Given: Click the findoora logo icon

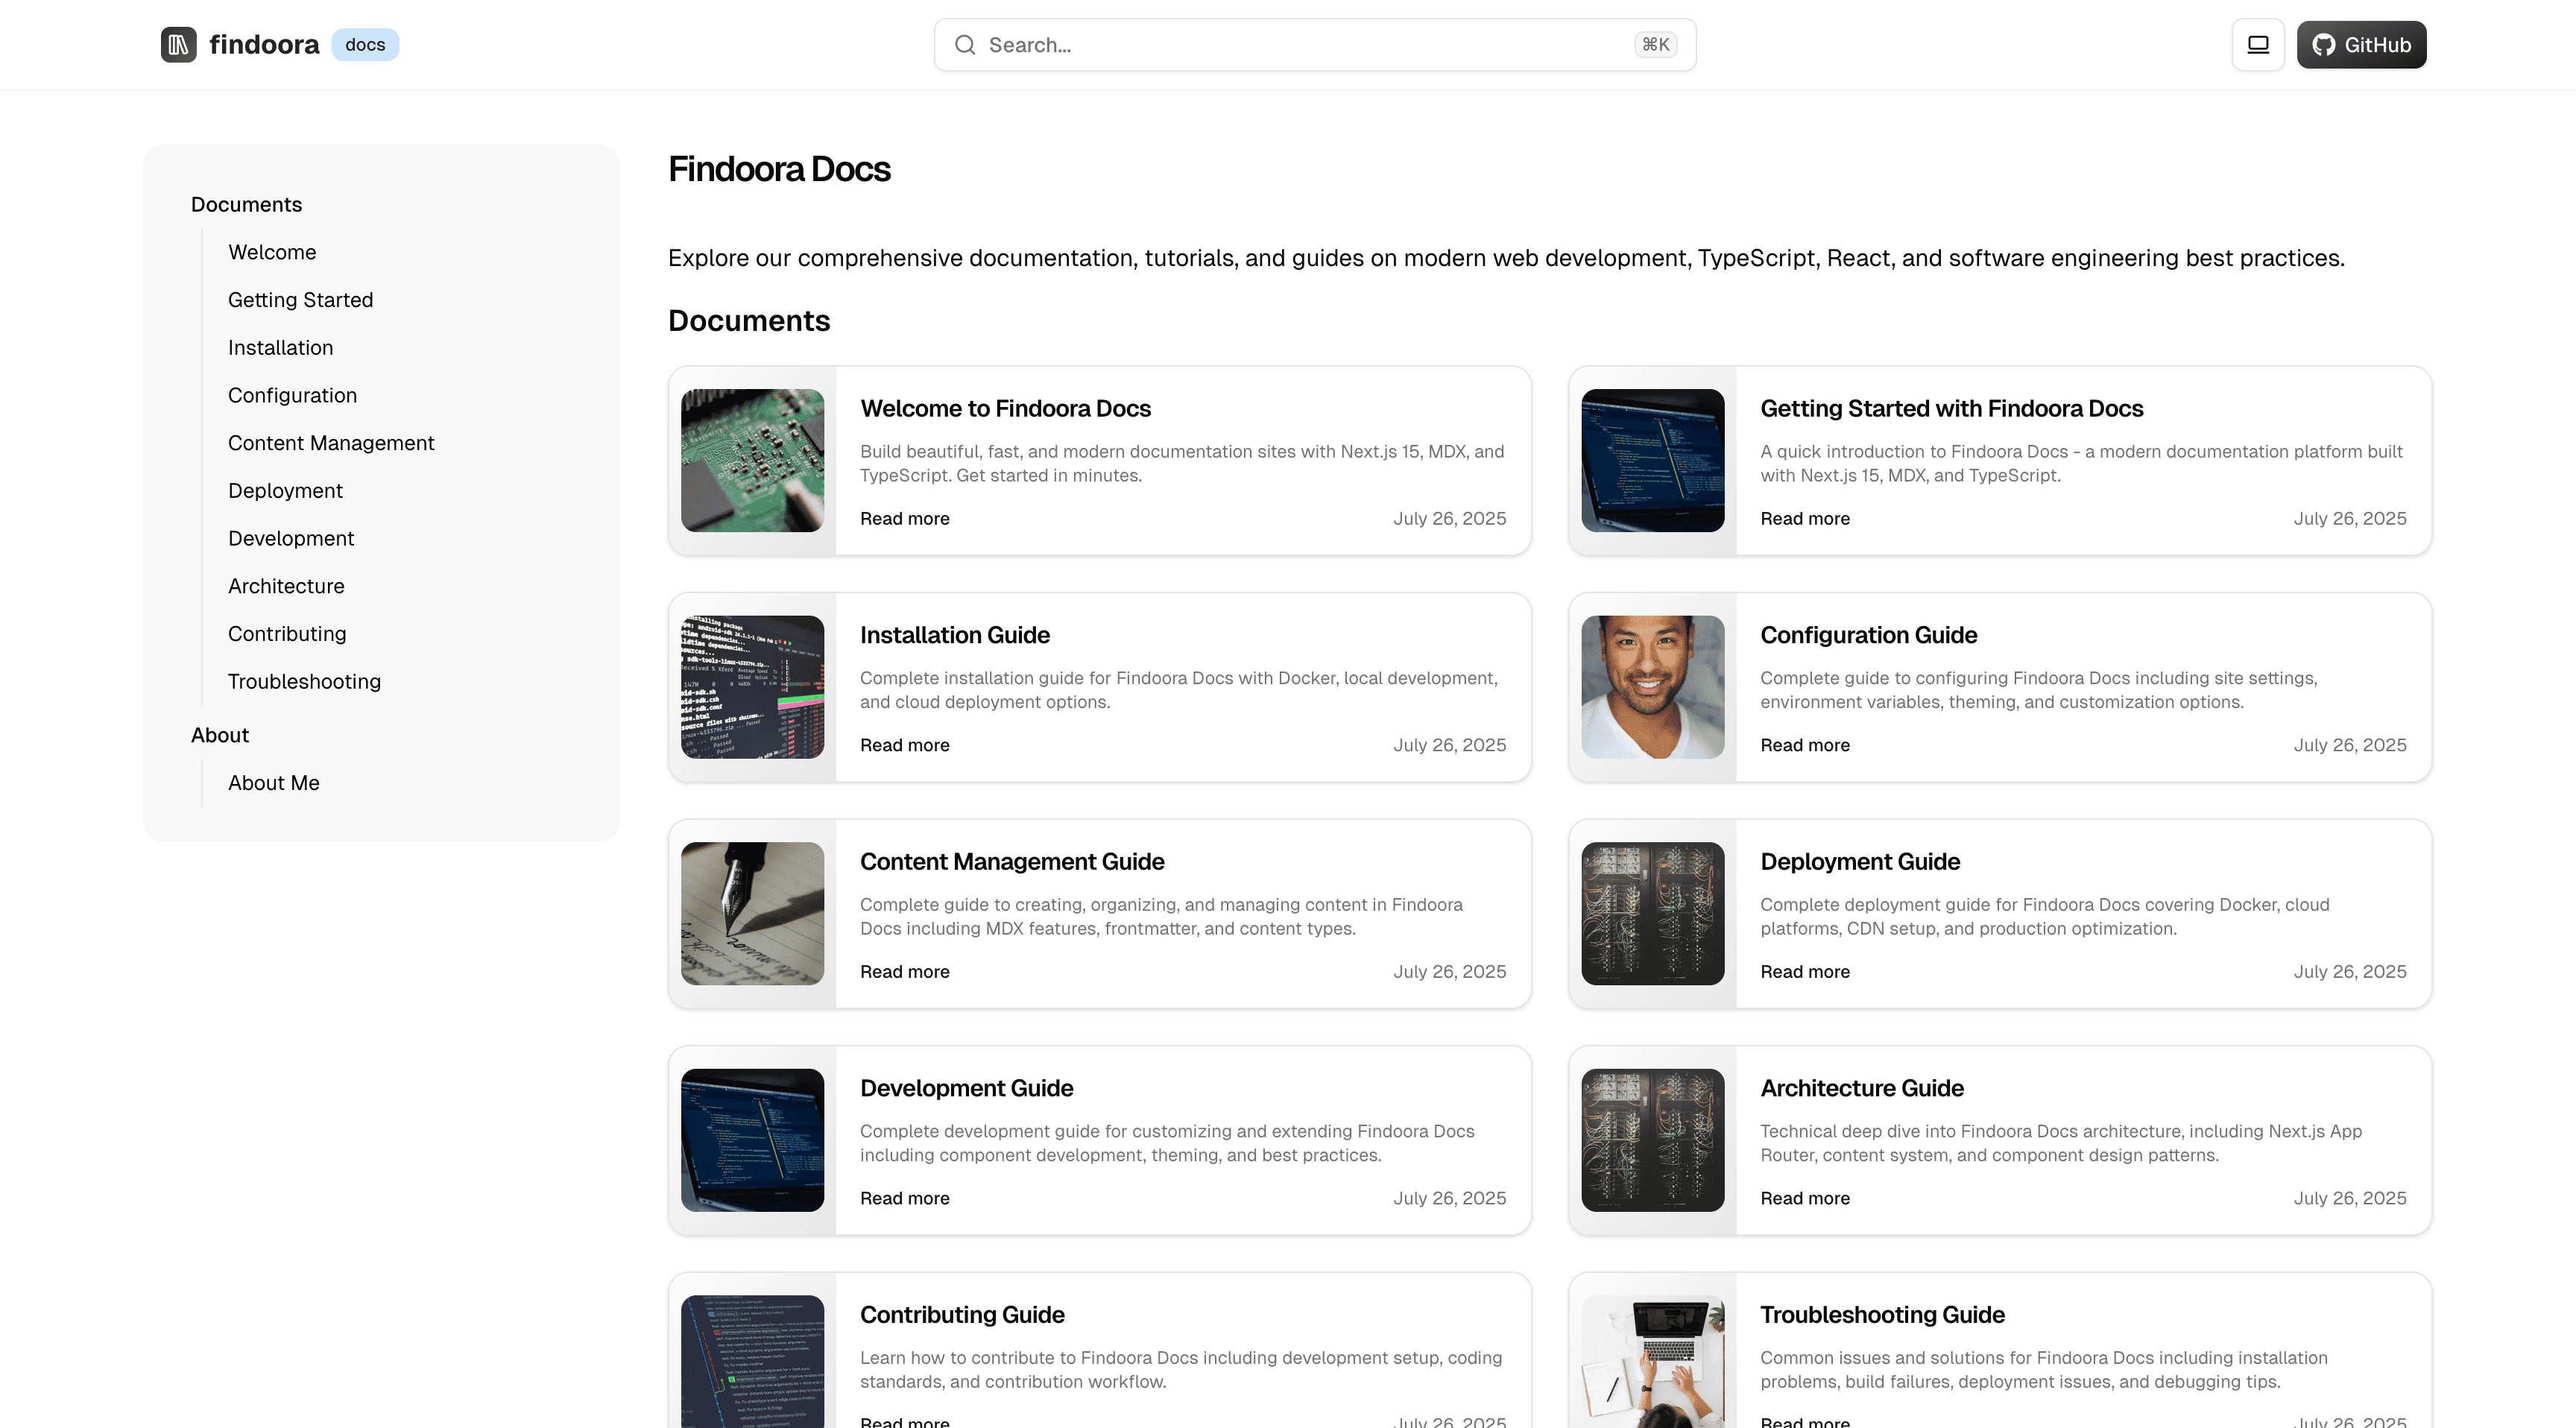Looking at the screenshot, I should (x=178, y=45).
